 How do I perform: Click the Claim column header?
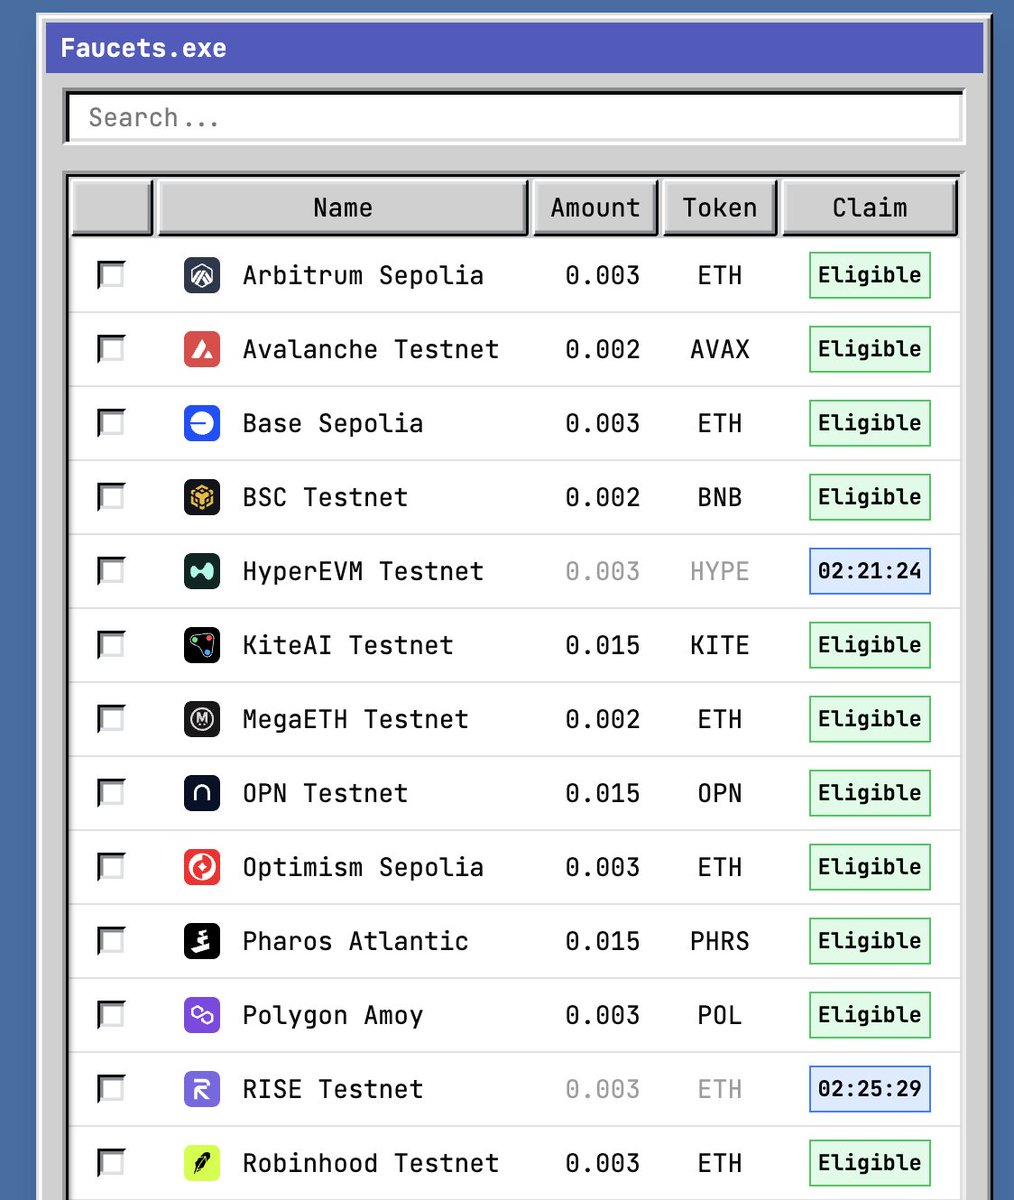870,208
